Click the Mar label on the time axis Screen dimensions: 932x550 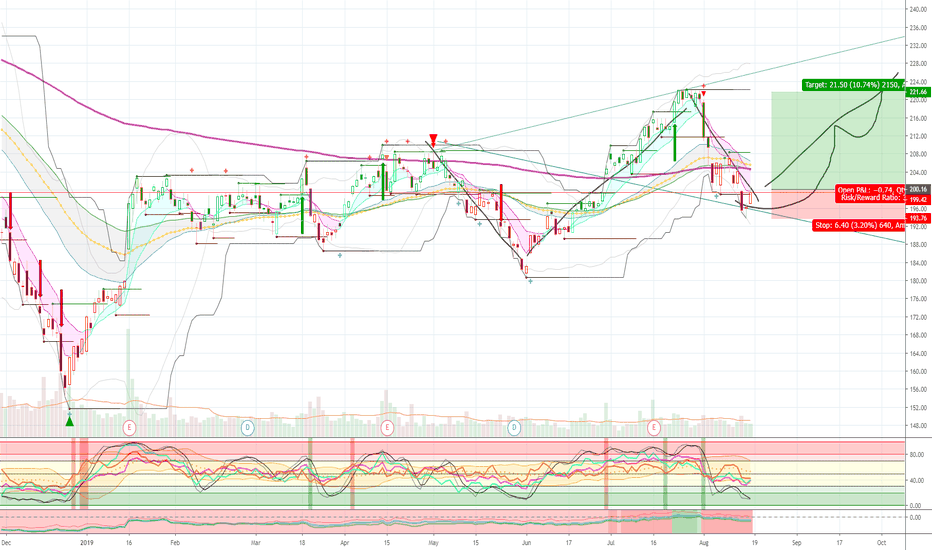coord(256,543)
